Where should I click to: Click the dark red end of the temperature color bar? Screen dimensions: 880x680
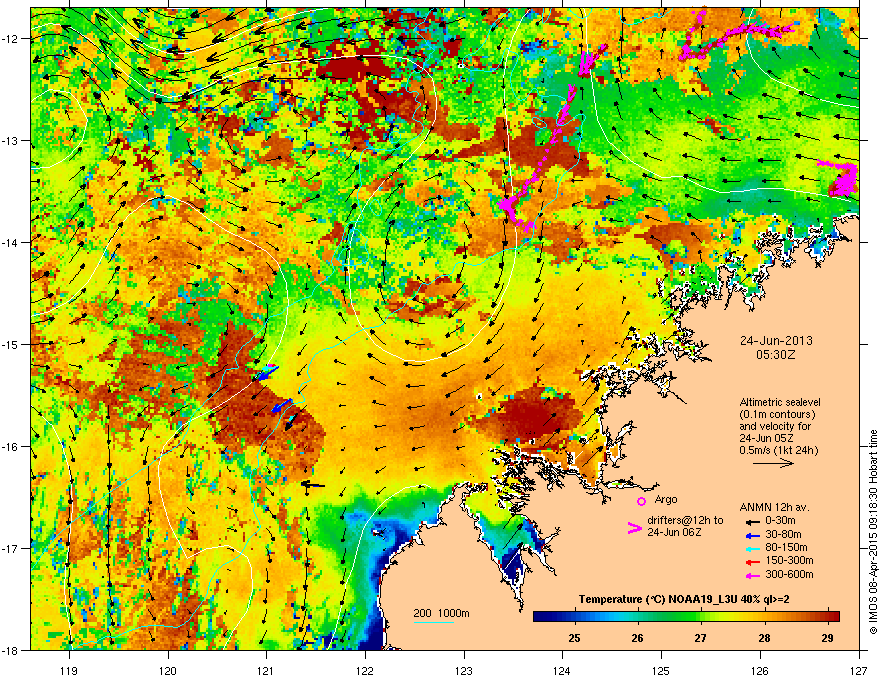833,616
